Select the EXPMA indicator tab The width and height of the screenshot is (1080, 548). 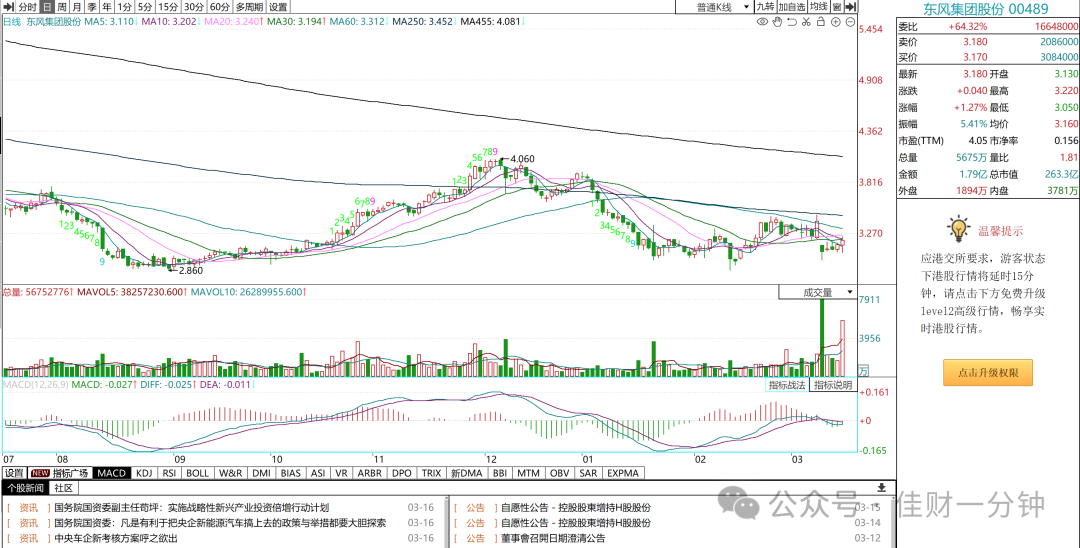click(624, 474)
